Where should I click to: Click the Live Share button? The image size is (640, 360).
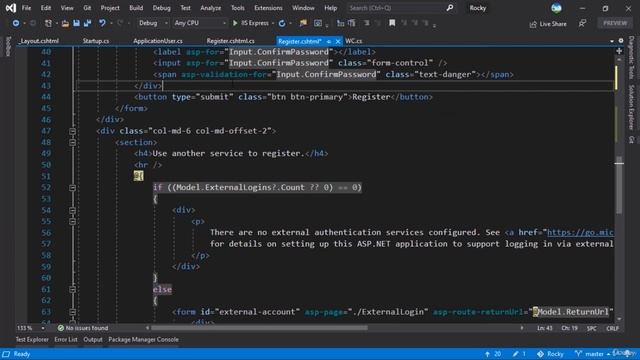click(x=548, y=24)
